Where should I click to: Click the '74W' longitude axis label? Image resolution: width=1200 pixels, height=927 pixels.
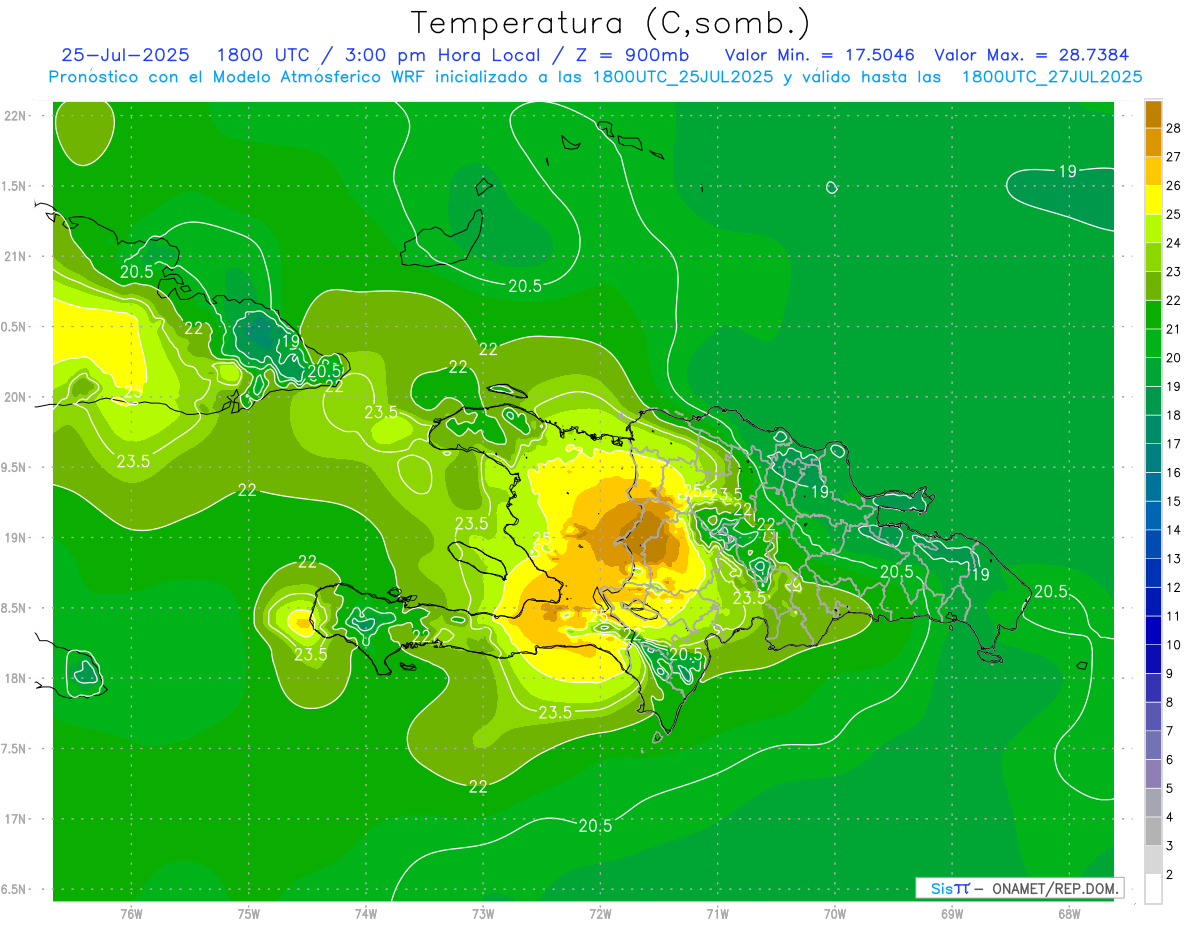click(366, 913)
